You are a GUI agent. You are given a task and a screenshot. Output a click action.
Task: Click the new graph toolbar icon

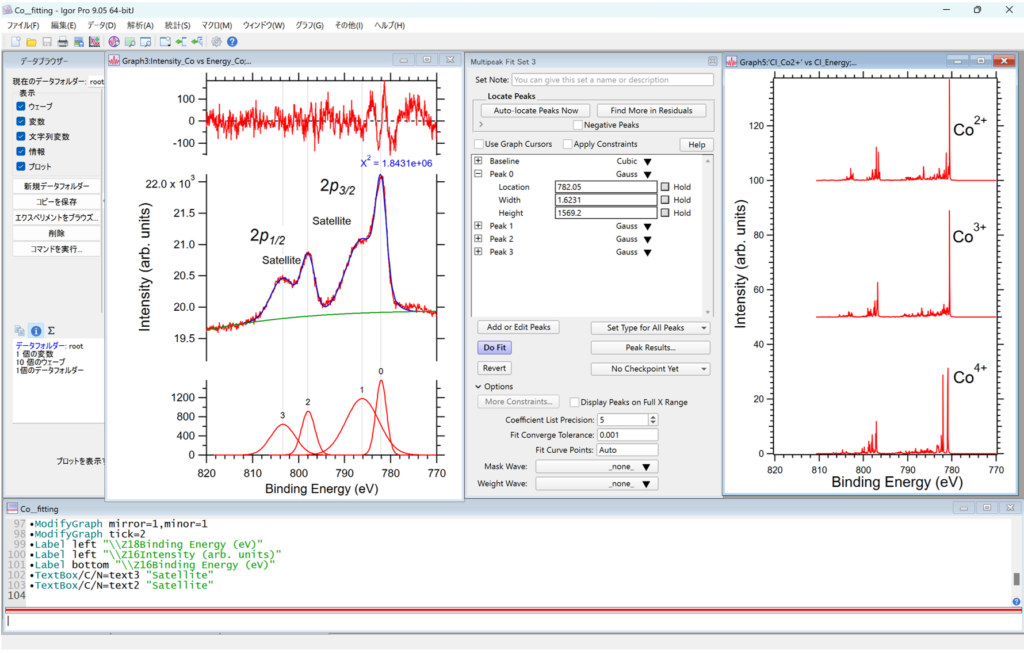pyautogui.click(x=94, y=42)
